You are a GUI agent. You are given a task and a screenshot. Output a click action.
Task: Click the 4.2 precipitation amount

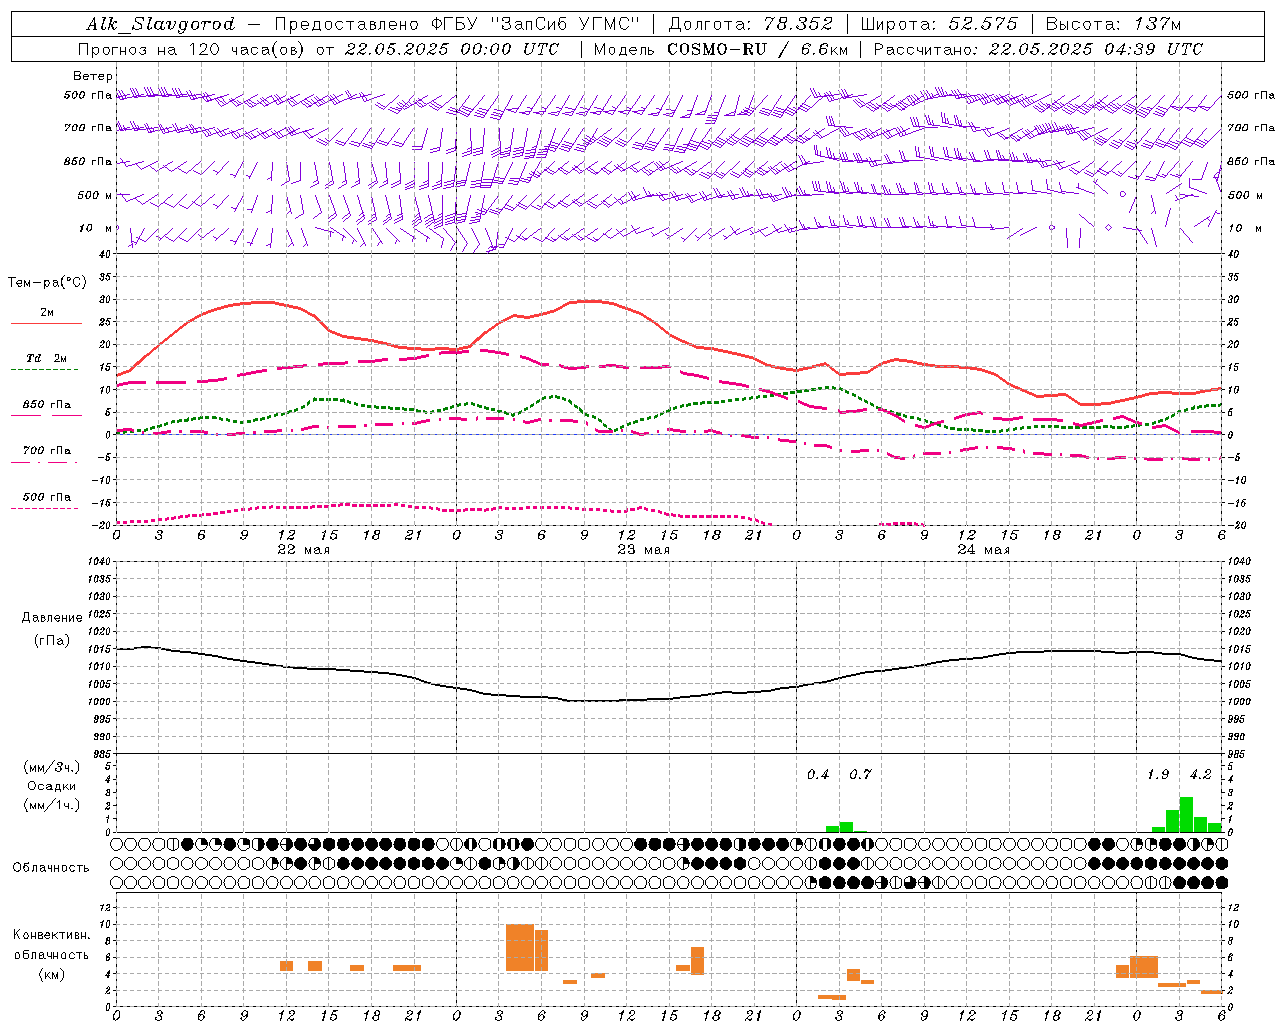(x=1200, y=775)
